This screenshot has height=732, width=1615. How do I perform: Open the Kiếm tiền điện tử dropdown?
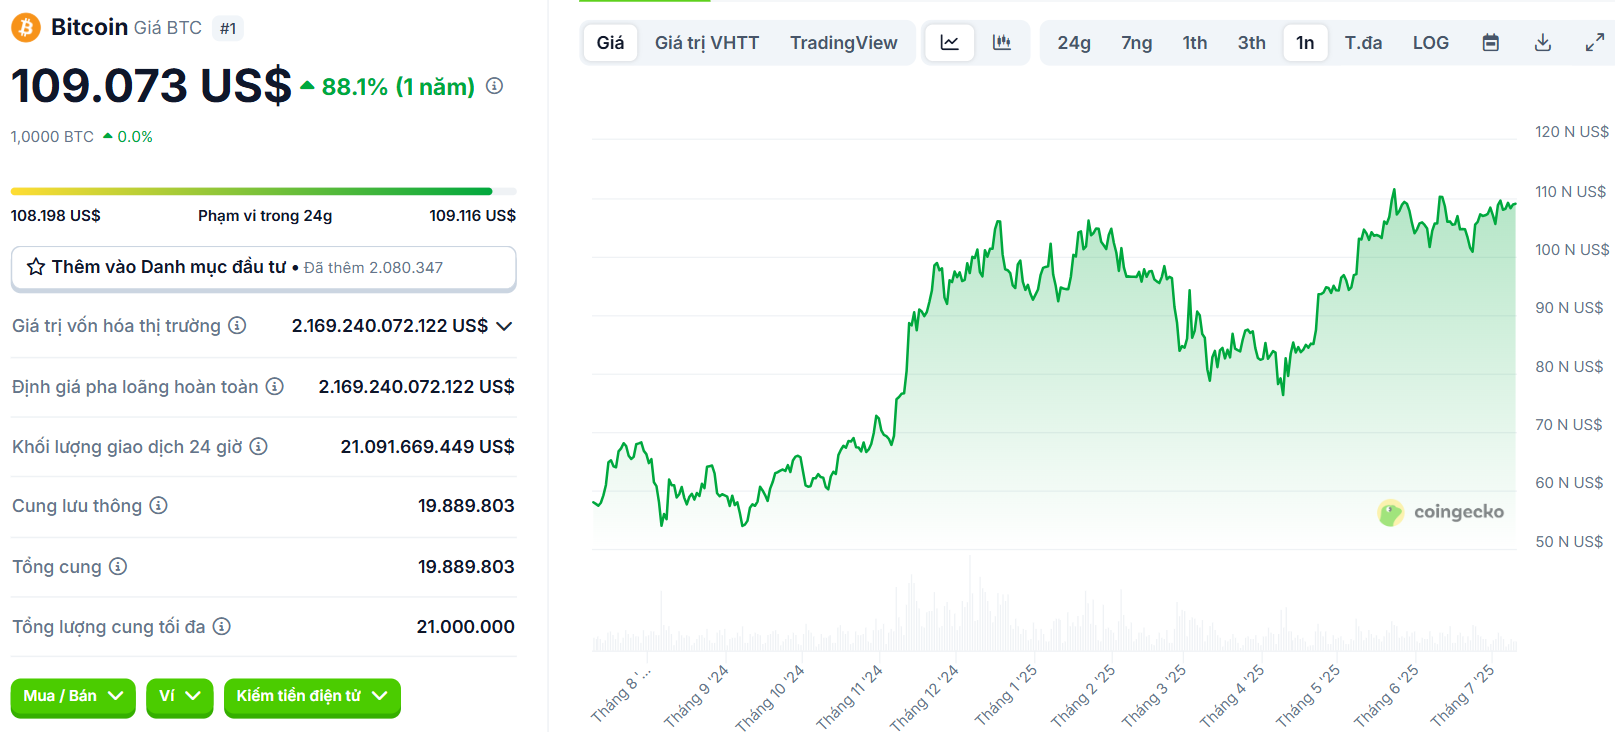[x=312, y=696]
